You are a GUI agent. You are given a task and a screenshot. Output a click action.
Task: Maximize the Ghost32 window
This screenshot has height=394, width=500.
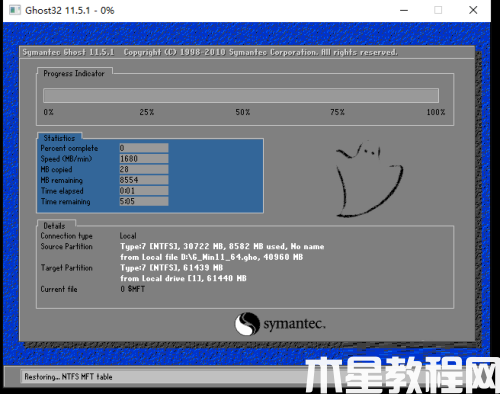point(438,10)
